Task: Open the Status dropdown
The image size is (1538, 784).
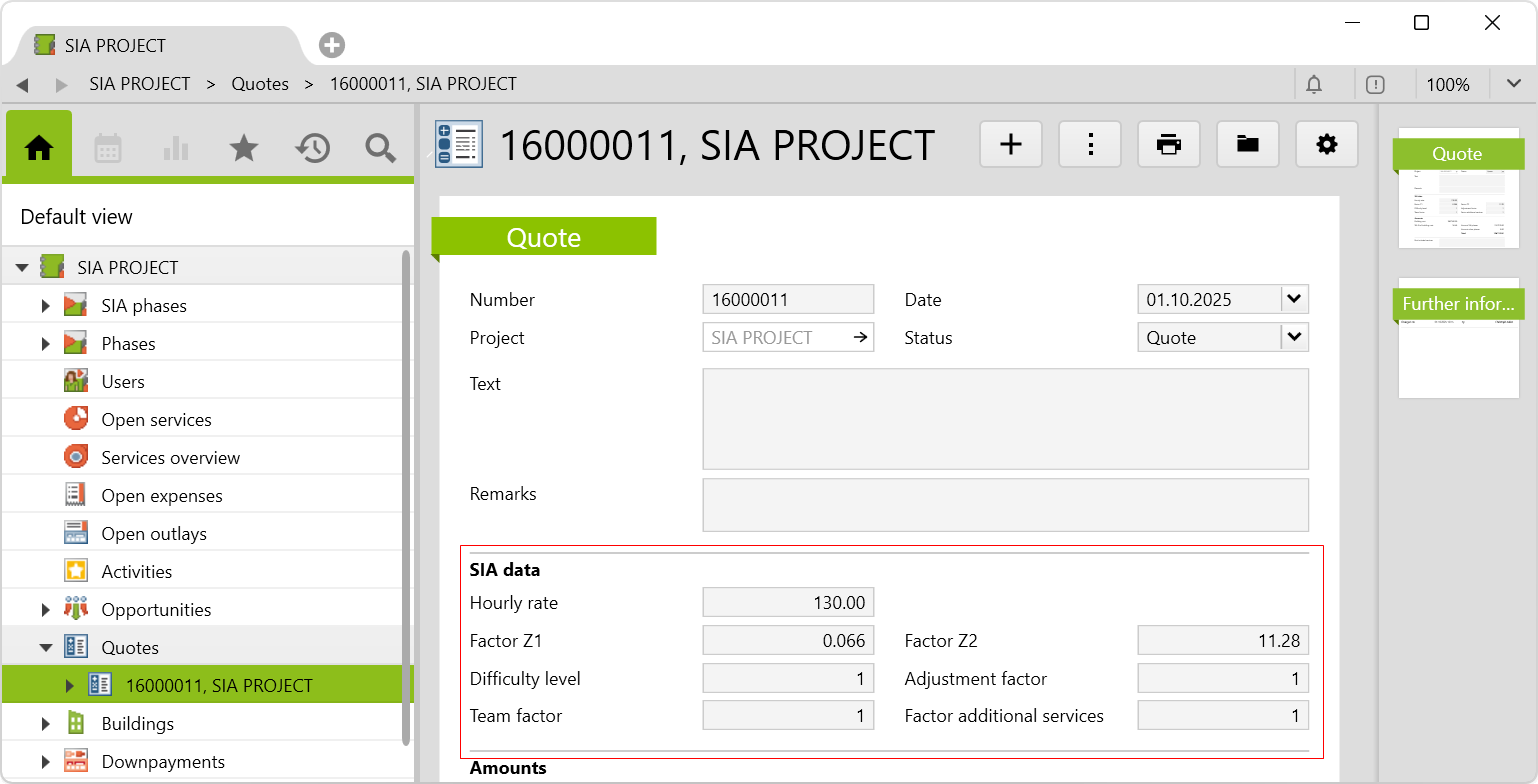Action: (x=1294, y=337)
